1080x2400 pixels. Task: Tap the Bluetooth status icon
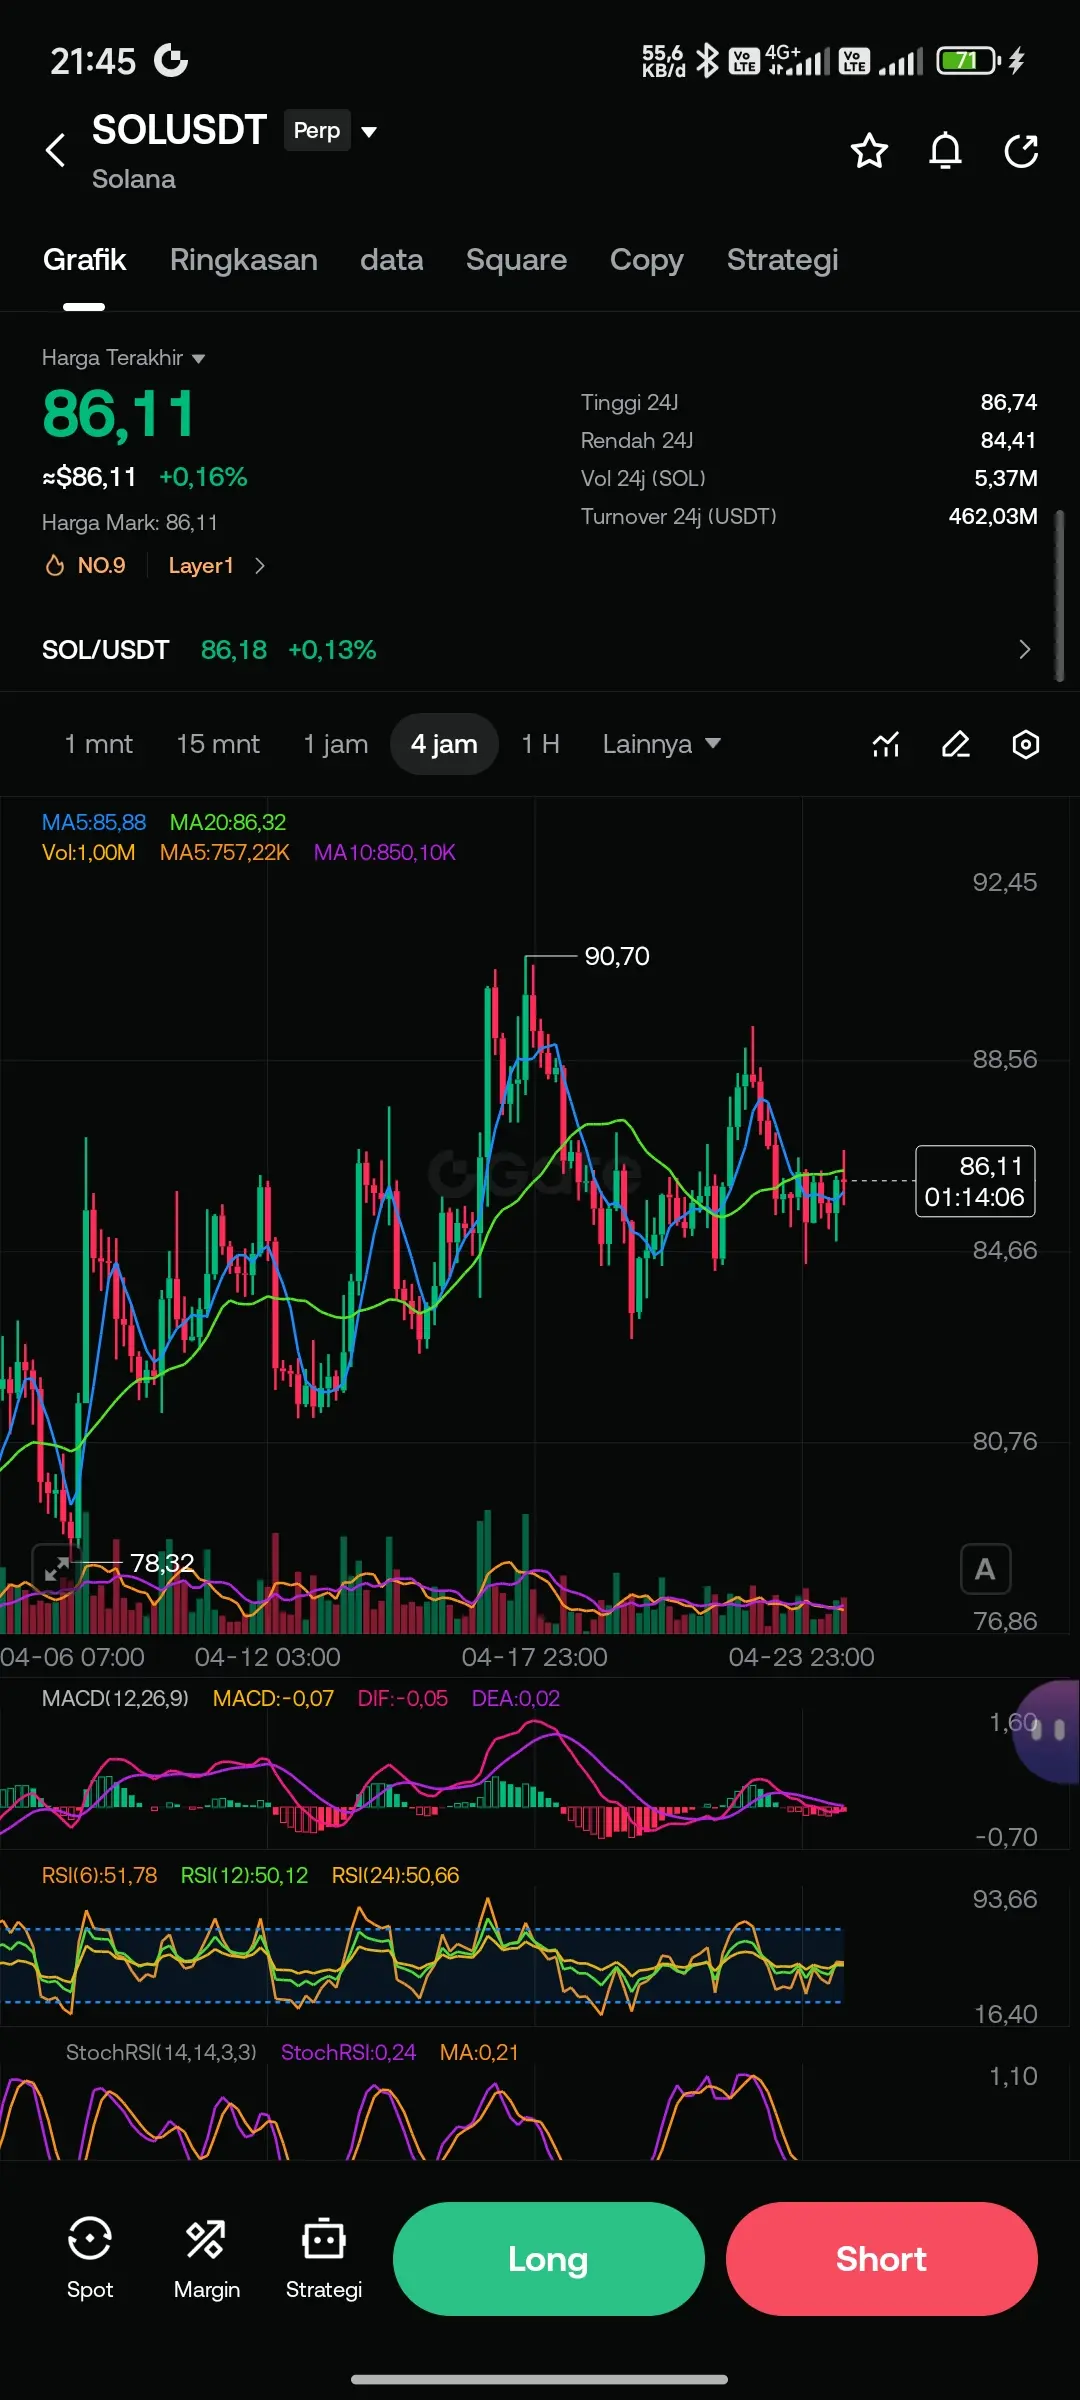click(x=707, y=61)
